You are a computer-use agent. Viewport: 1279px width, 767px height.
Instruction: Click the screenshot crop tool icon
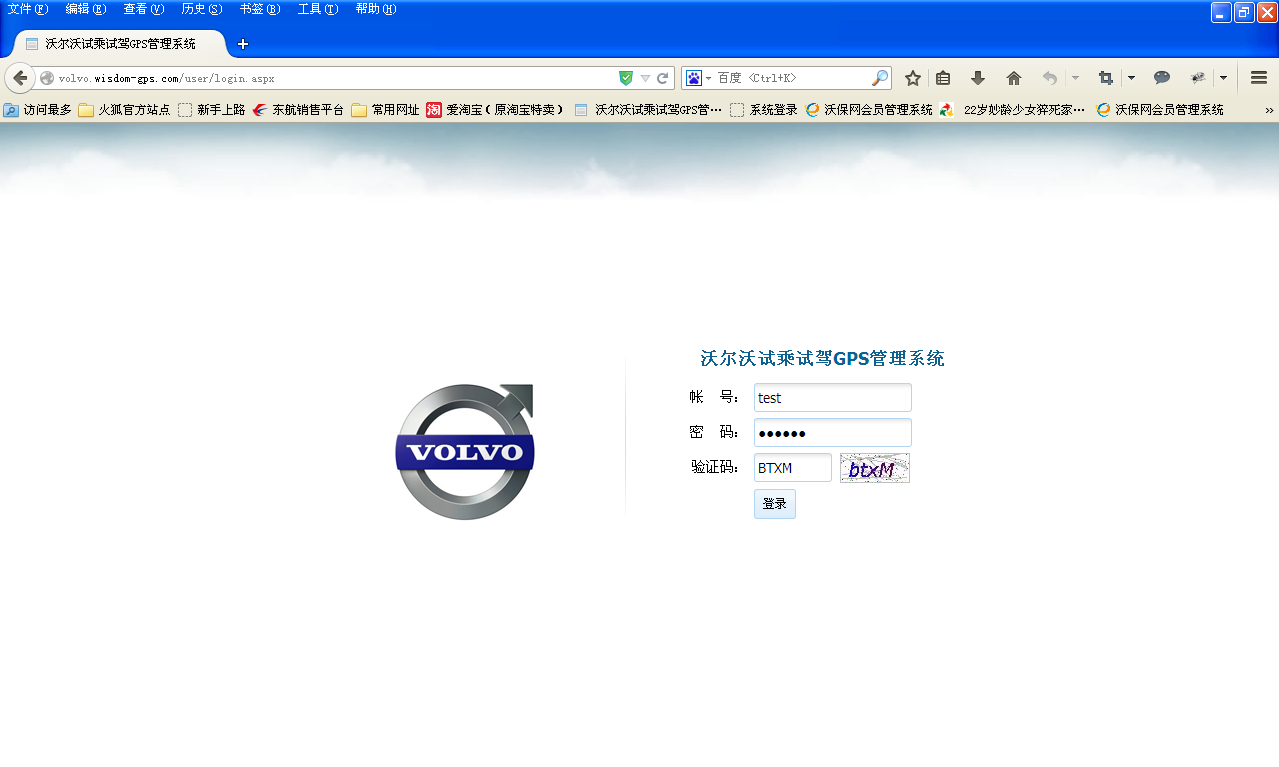(1105, 78)
